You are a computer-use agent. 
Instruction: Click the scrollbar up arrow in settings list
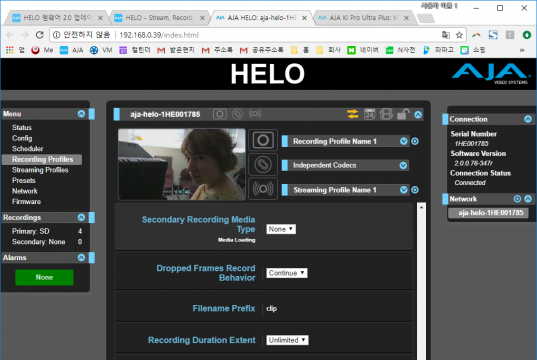[x=422, y=207]
